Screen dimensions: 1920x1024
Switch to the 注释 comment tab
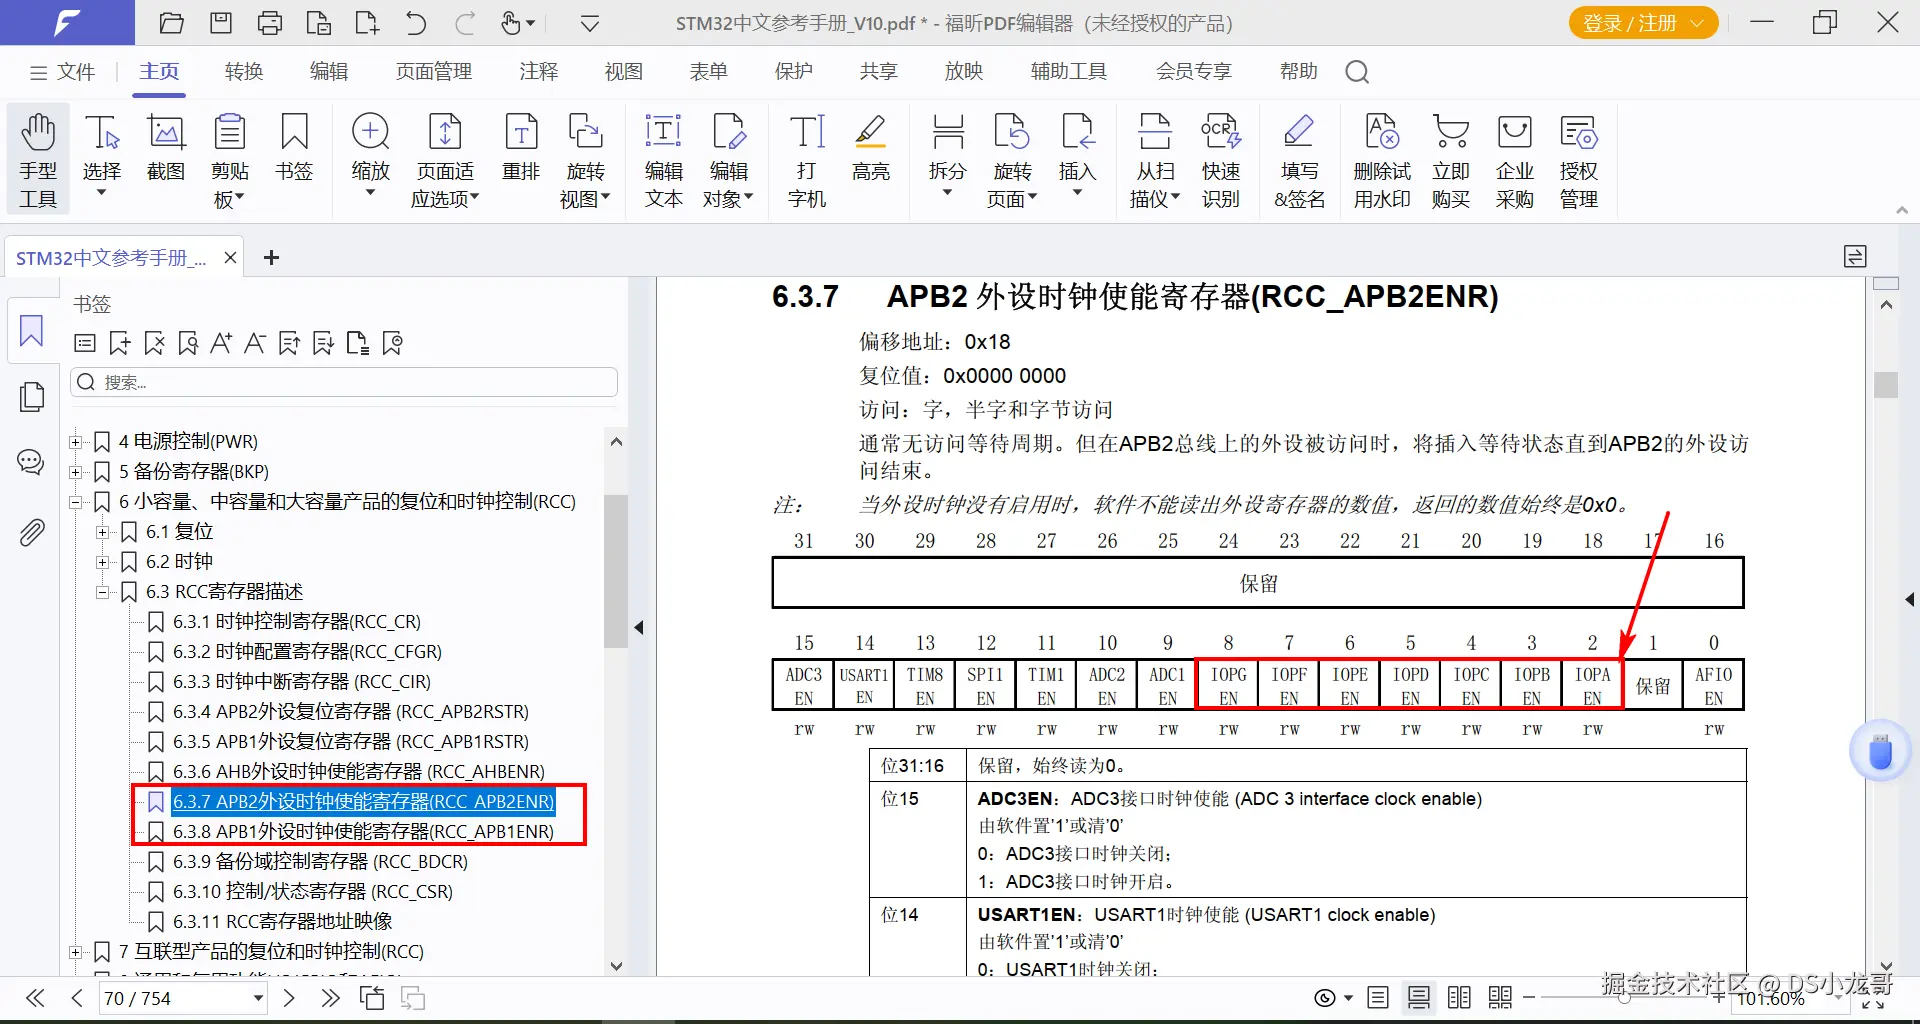539,72
